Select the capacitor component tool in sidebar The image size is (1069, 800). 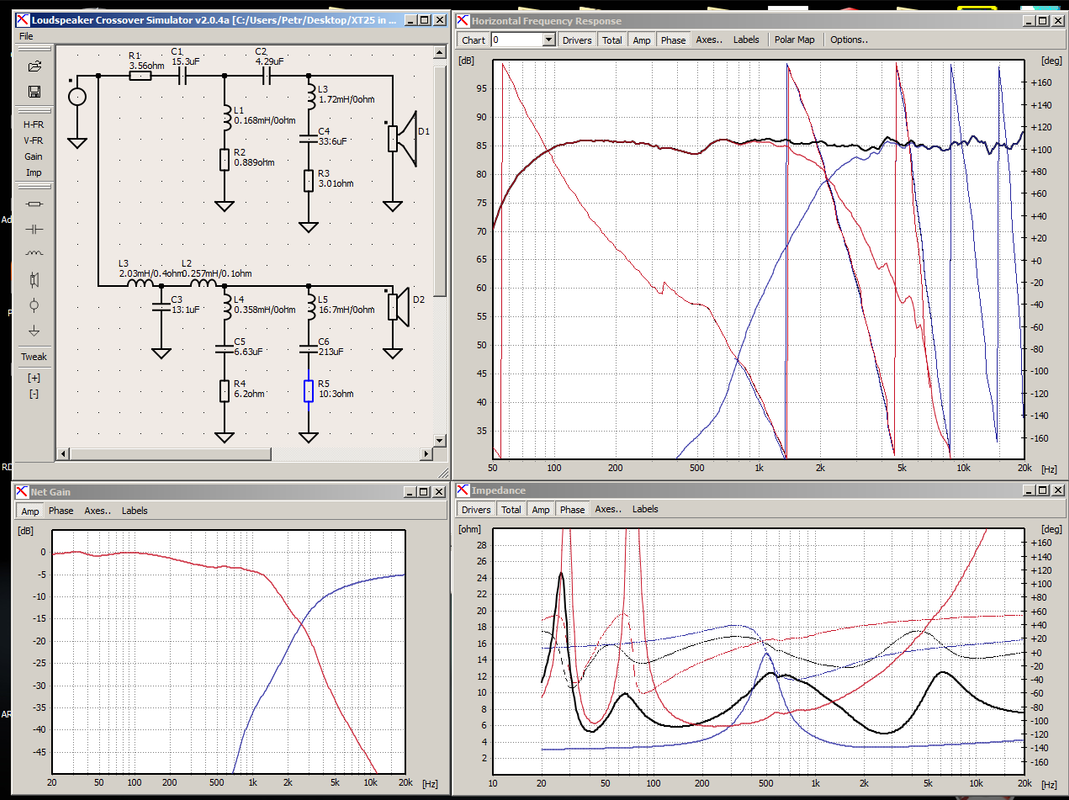click(x=34, y=229)
